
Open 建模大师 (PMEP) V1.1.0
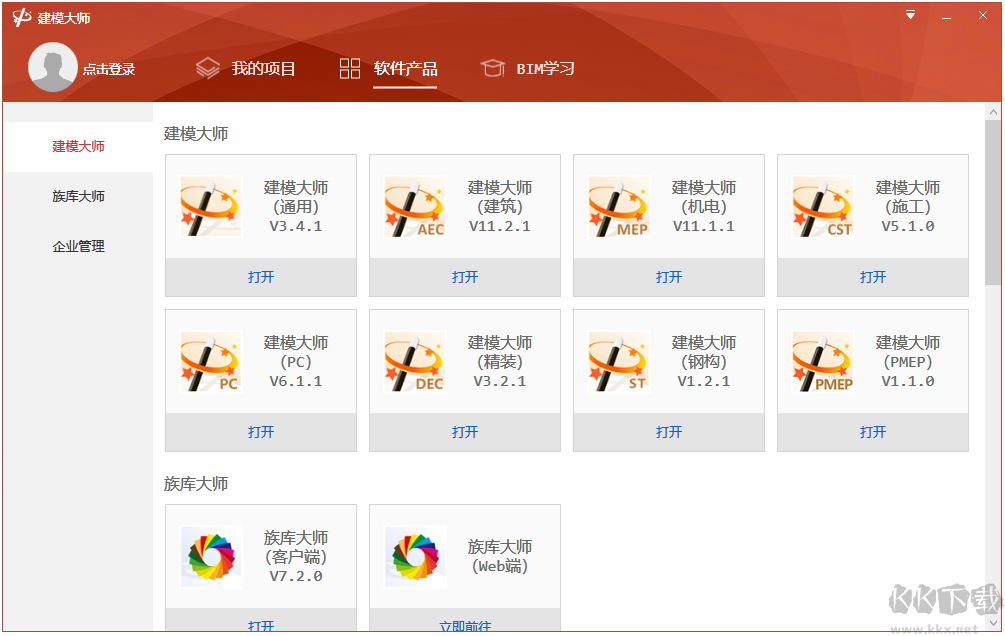pos(873,432)
